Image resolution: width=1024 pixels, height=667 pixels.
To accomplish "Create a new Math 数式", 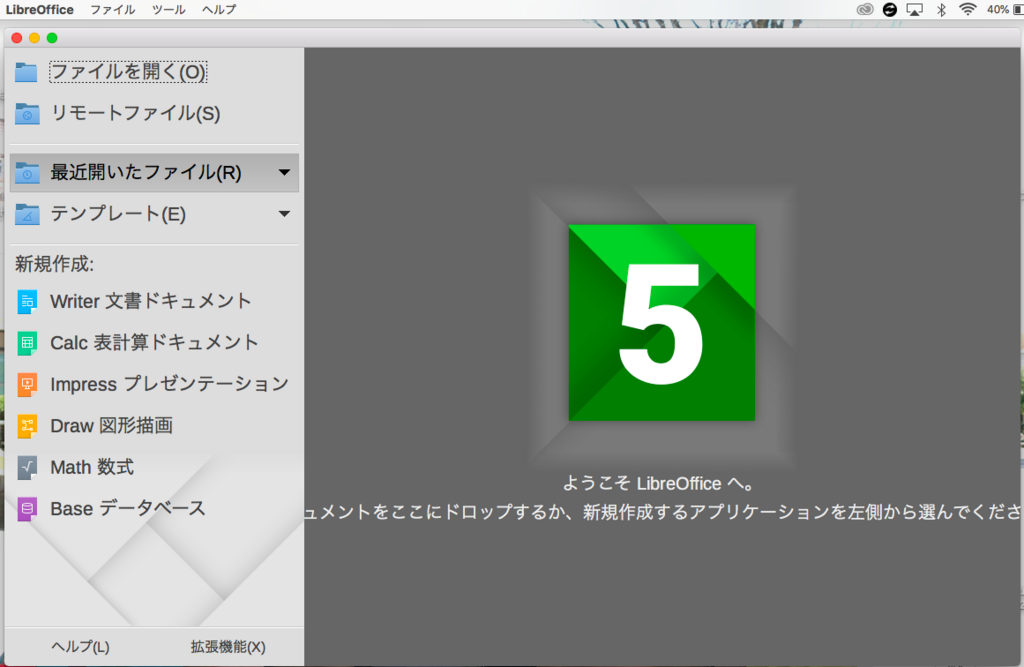I will click(x=92, y=468).
